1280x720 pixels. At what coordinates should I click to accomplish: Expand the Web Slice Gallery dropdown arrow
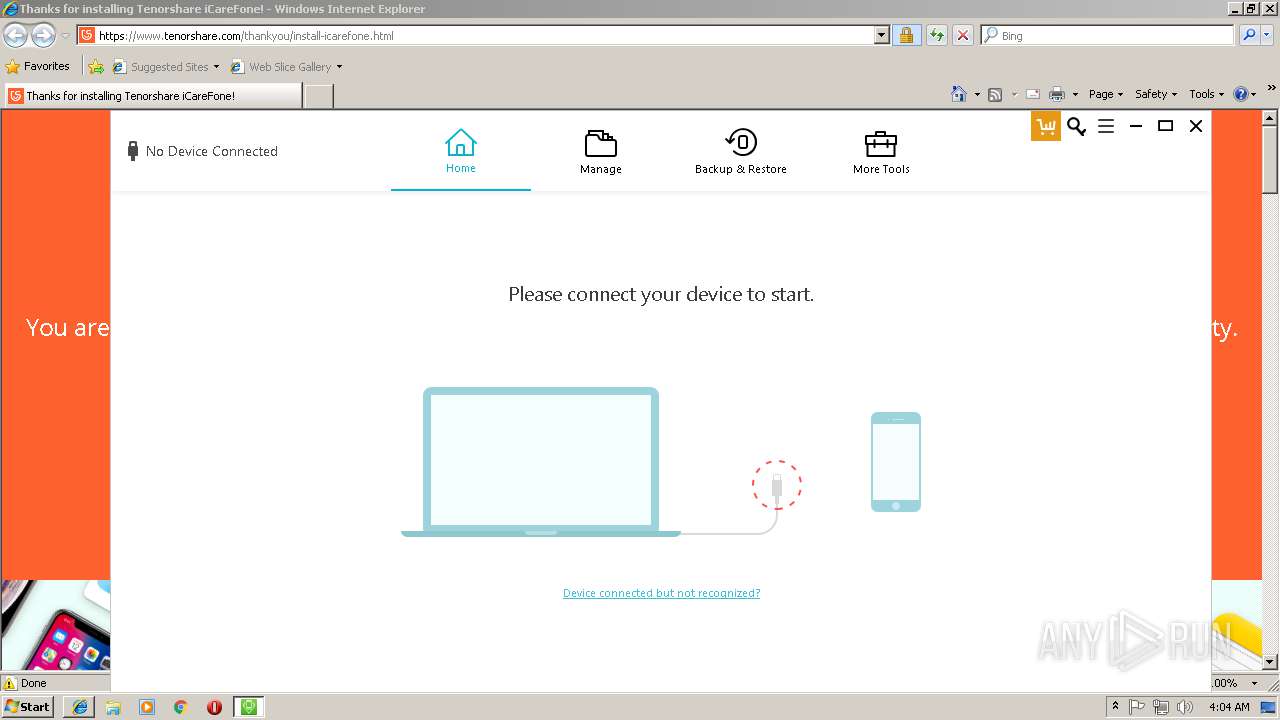click(x=339, y=67)
